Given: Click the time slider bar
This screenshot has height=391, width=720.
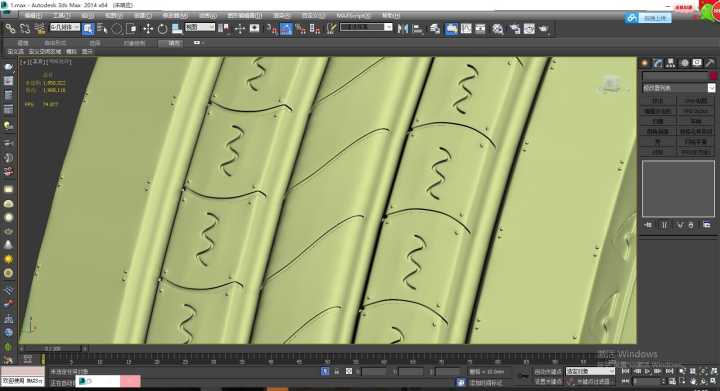Looking at the screenshot, I should point(53,349).
